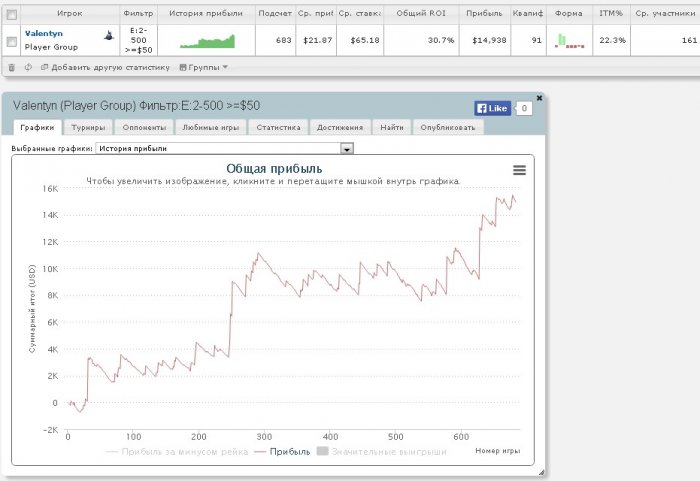Open the Valentyn player name link

pyautogui.click(x=45, y=33)
